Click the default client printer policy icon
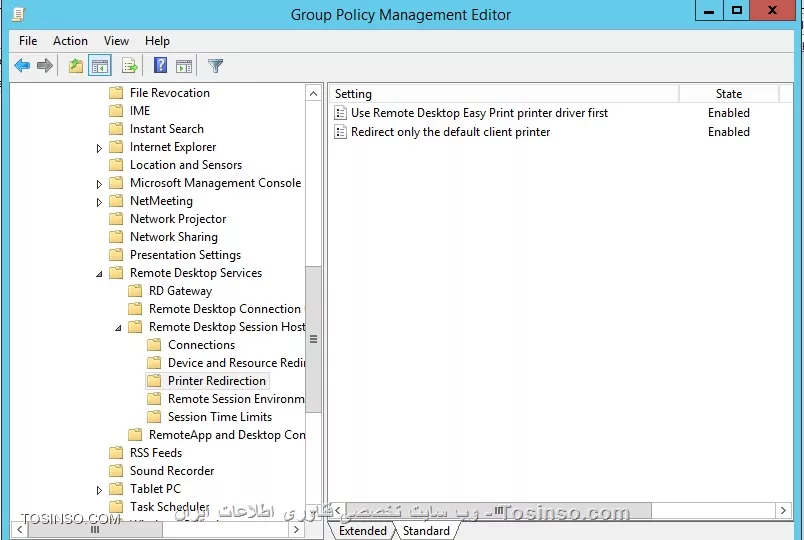804x540 pixels. [x=340, y=132]
